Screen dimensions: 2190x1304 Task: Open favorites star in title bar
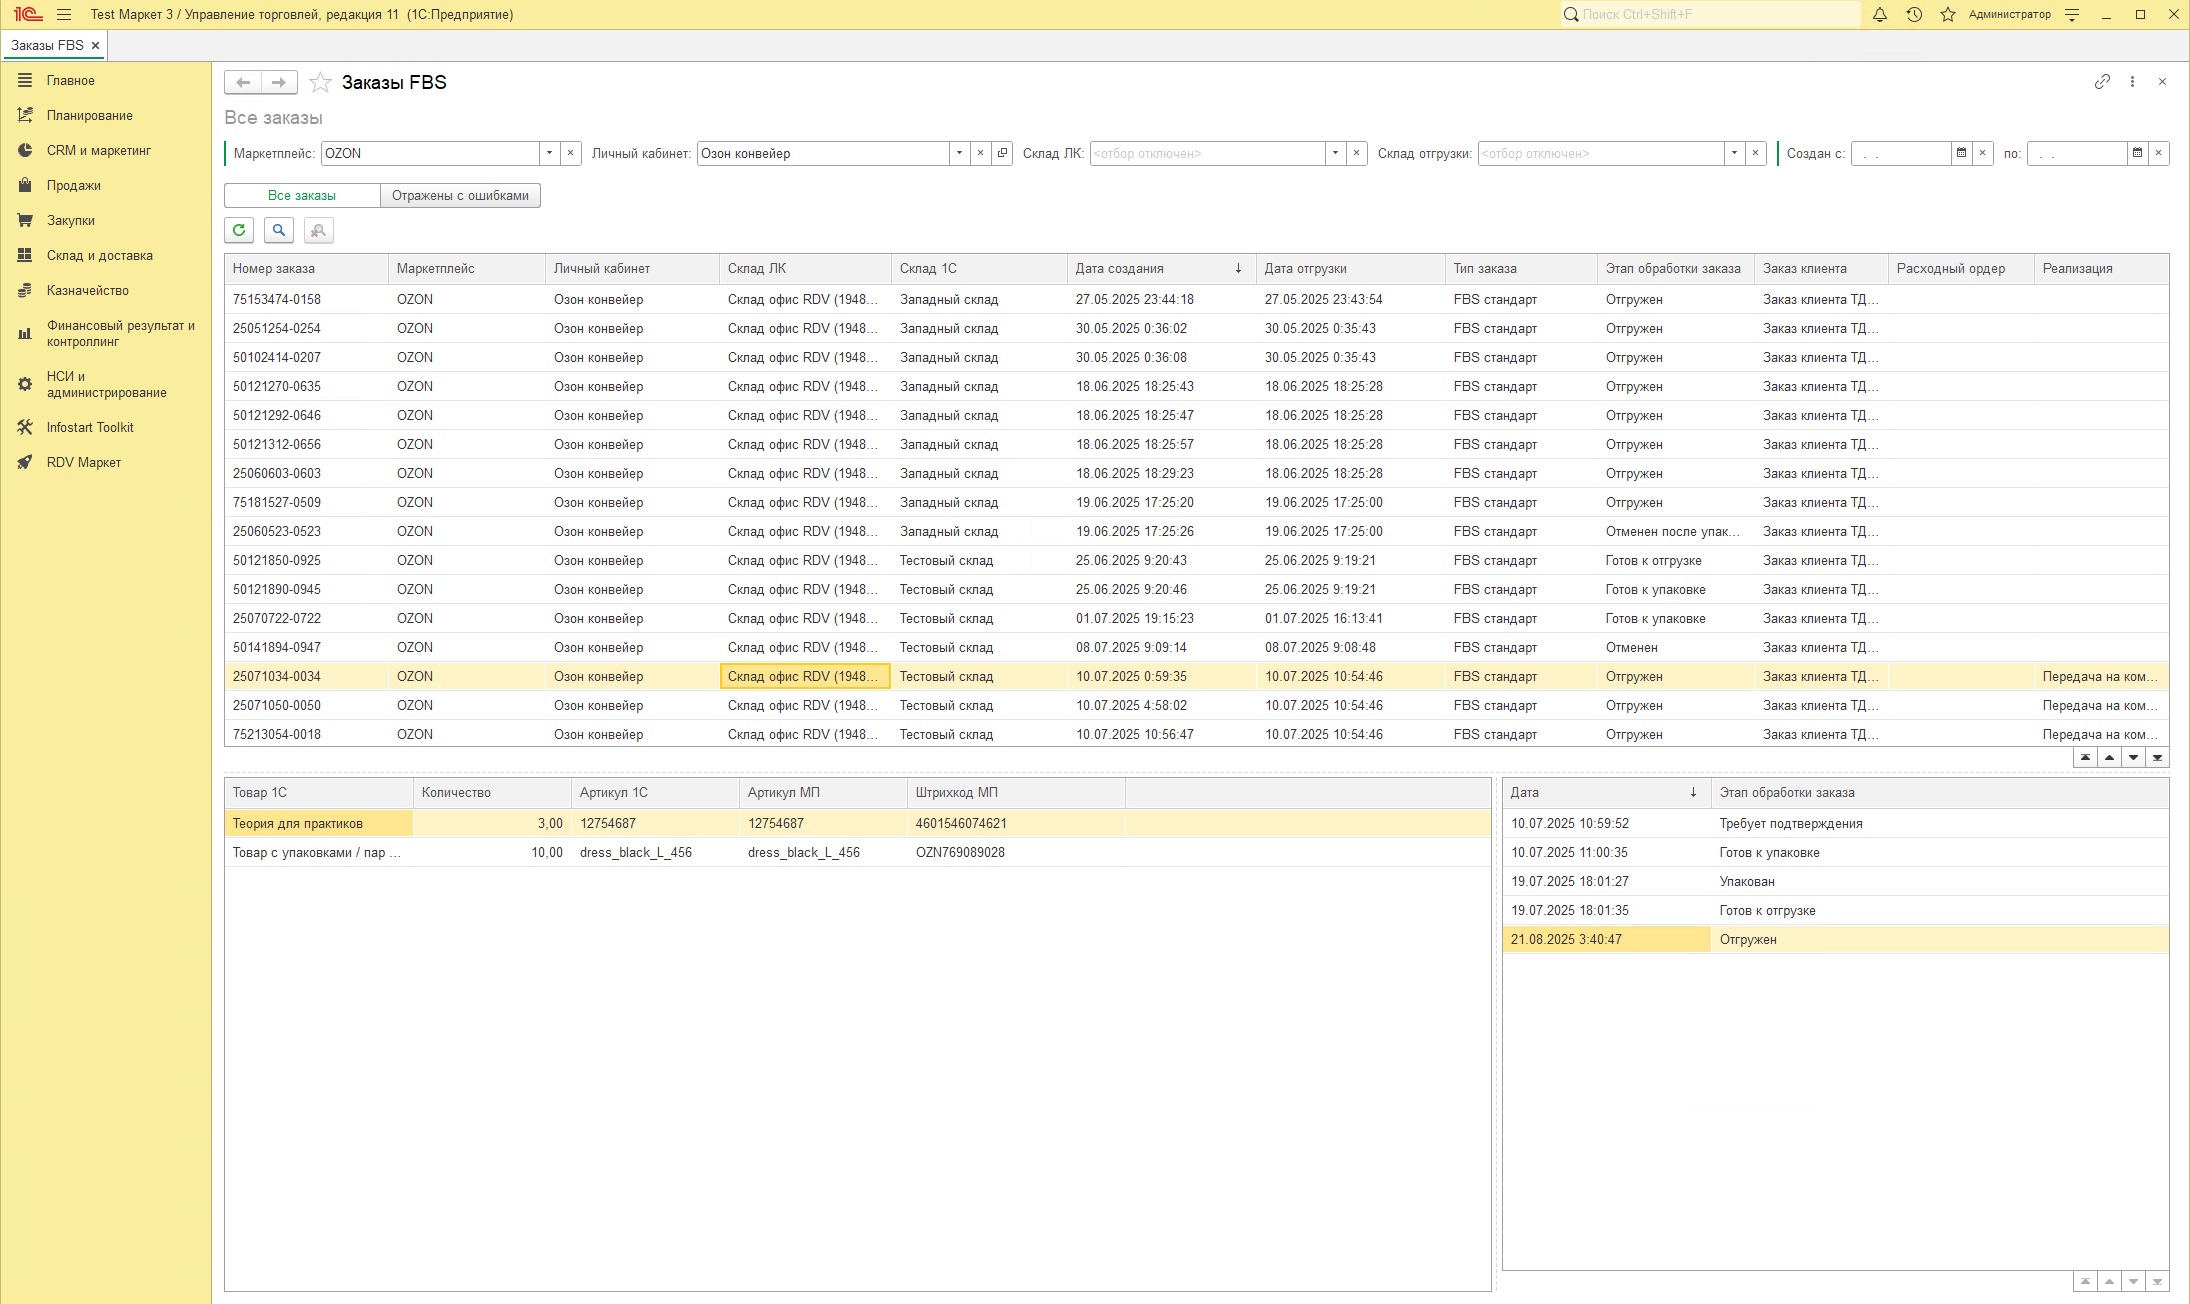tap(1948, 14)
